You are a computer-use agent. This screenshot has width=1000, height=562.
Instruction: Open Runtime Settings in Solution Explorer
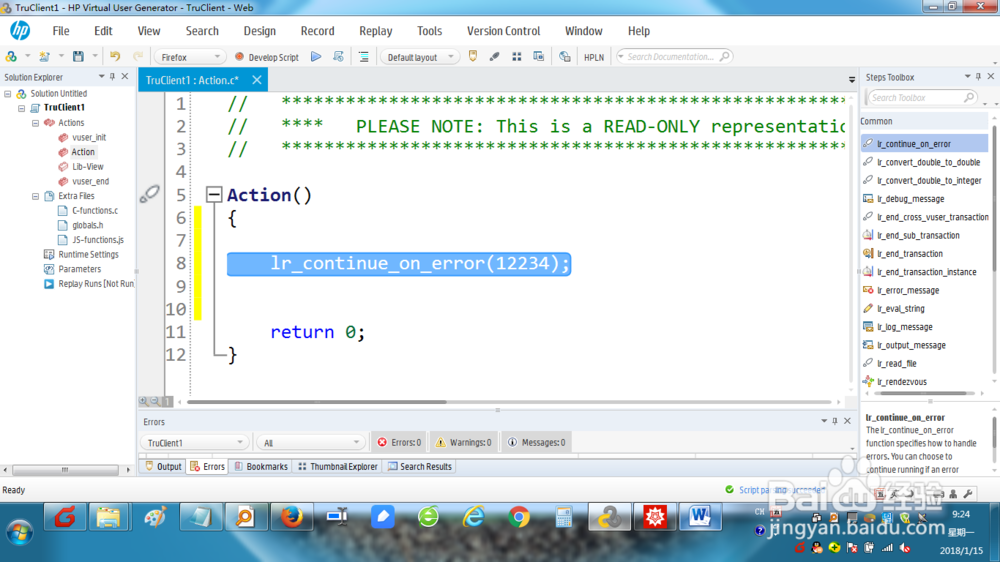[x=88, y=255]
